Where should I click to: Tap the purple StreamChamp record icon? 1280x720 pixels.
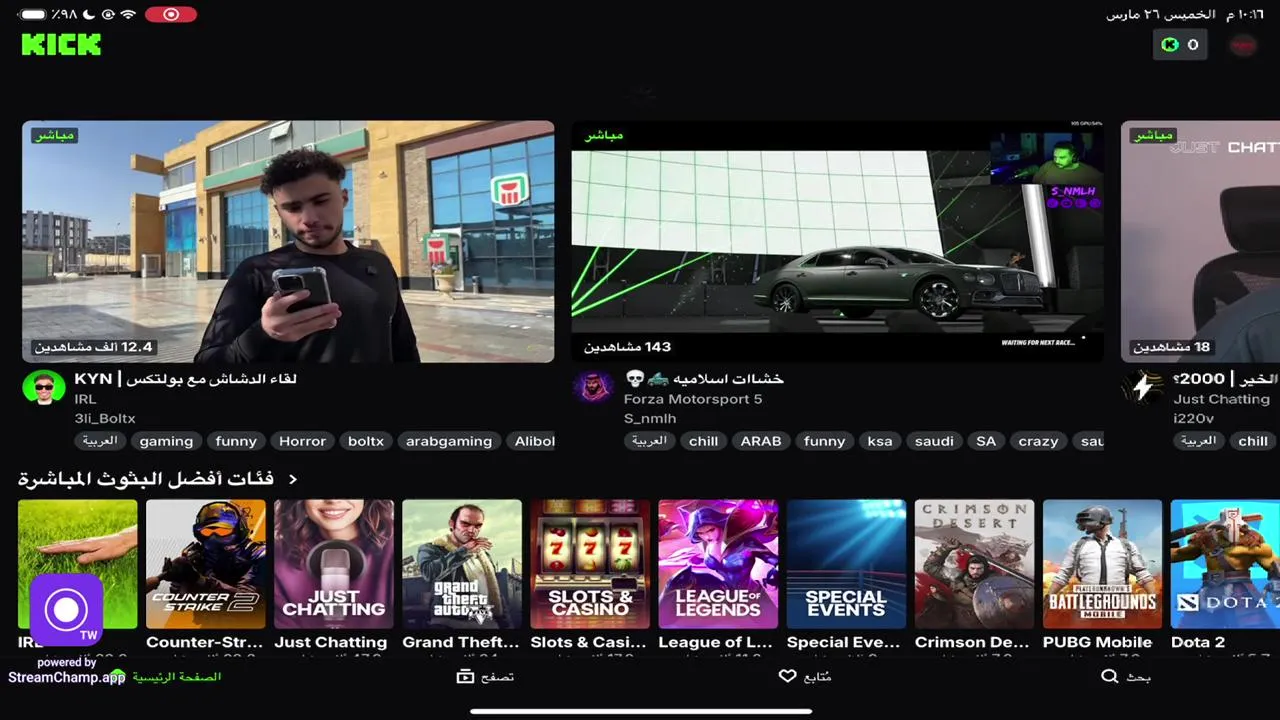pos(66,610)
